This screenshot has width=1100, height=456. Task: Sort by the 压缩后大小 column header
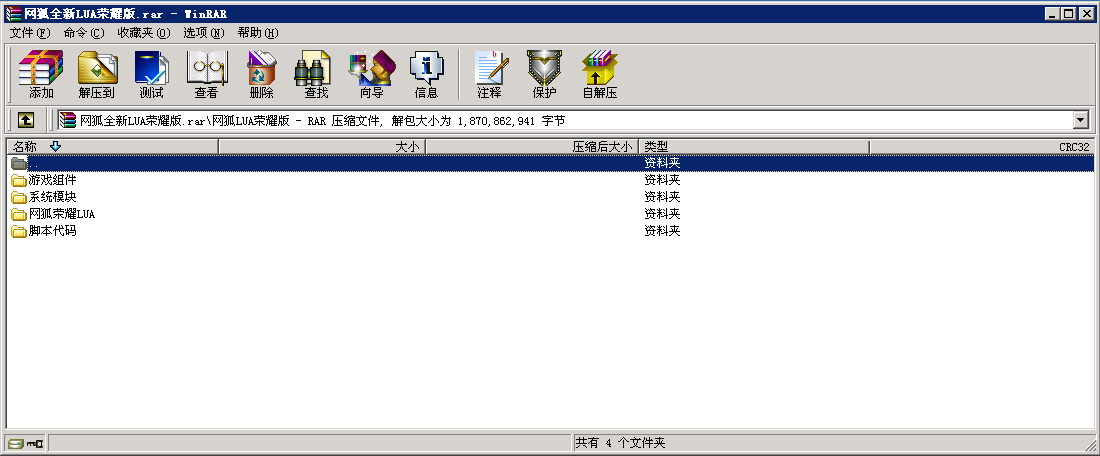click(x=531, y=147)
